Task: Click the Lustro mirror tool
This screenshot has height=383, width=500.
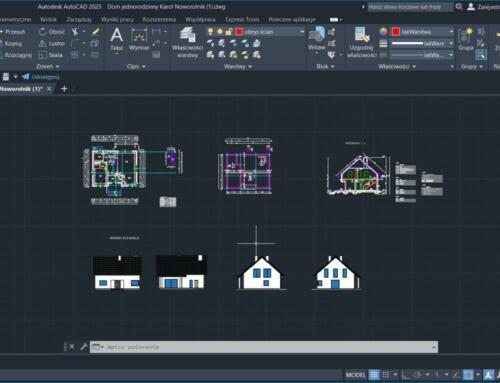Action: click(52, 44)
